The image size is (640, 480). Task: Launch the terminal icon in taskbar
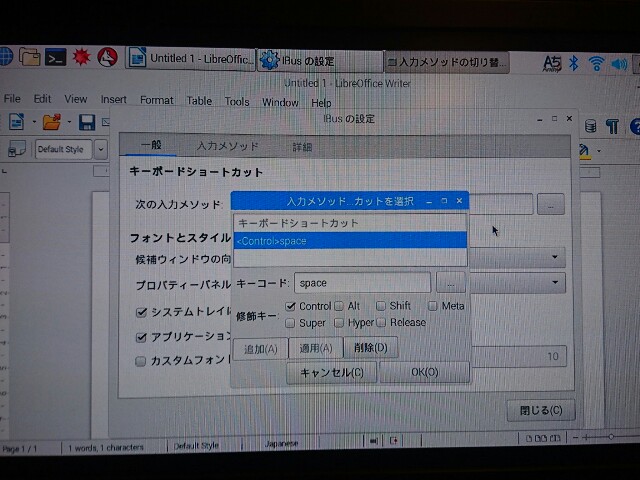pyautogui.click(x=56, y=57)
